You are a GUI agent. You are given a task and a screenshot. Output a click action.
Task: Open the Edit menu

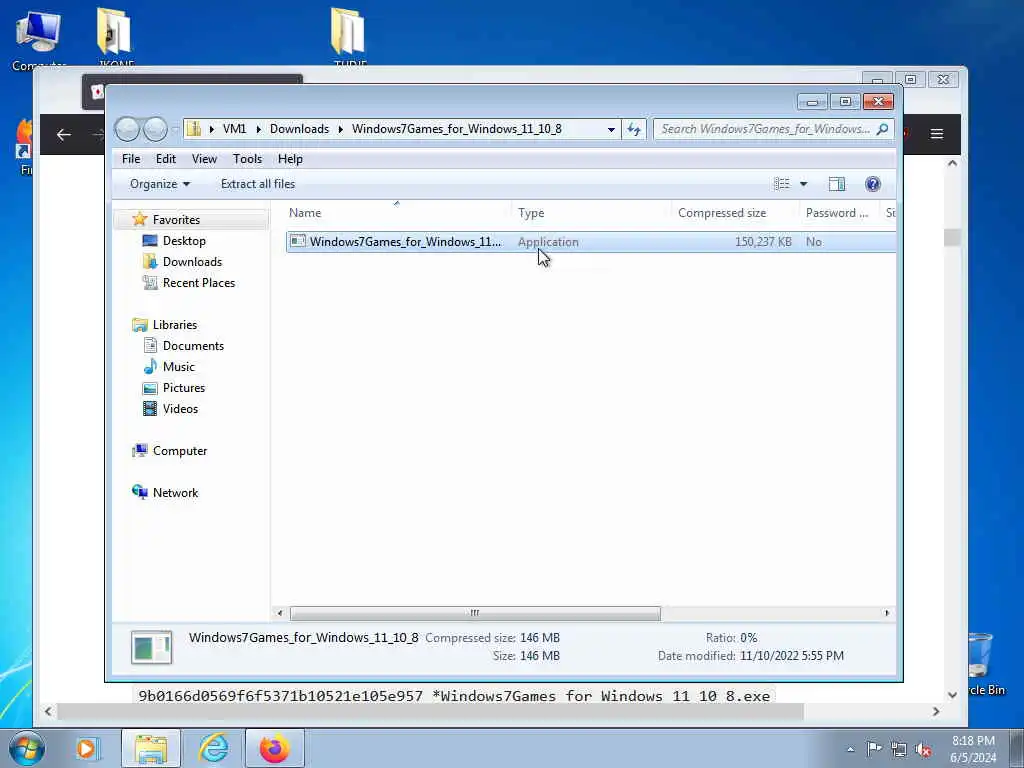(x=165, y=159)
